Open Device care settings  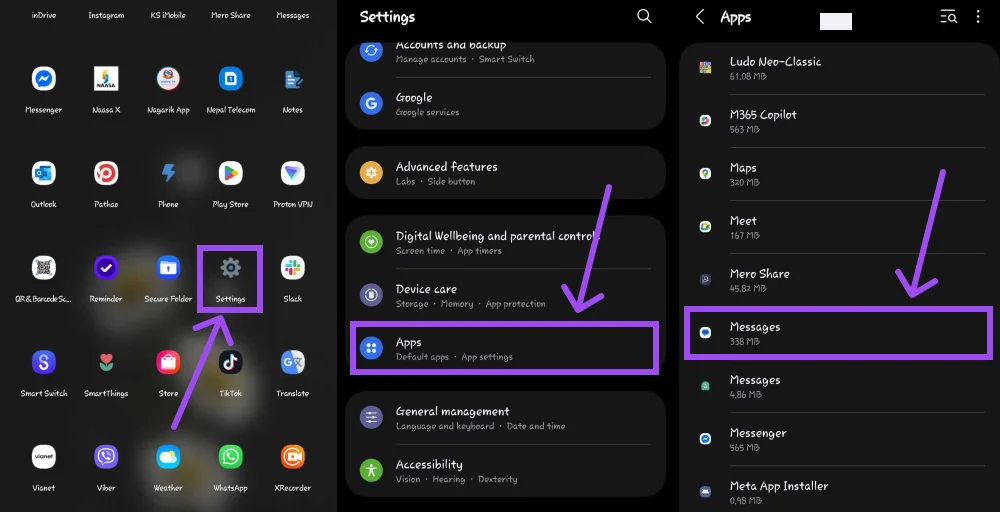(x=505, y=295)
